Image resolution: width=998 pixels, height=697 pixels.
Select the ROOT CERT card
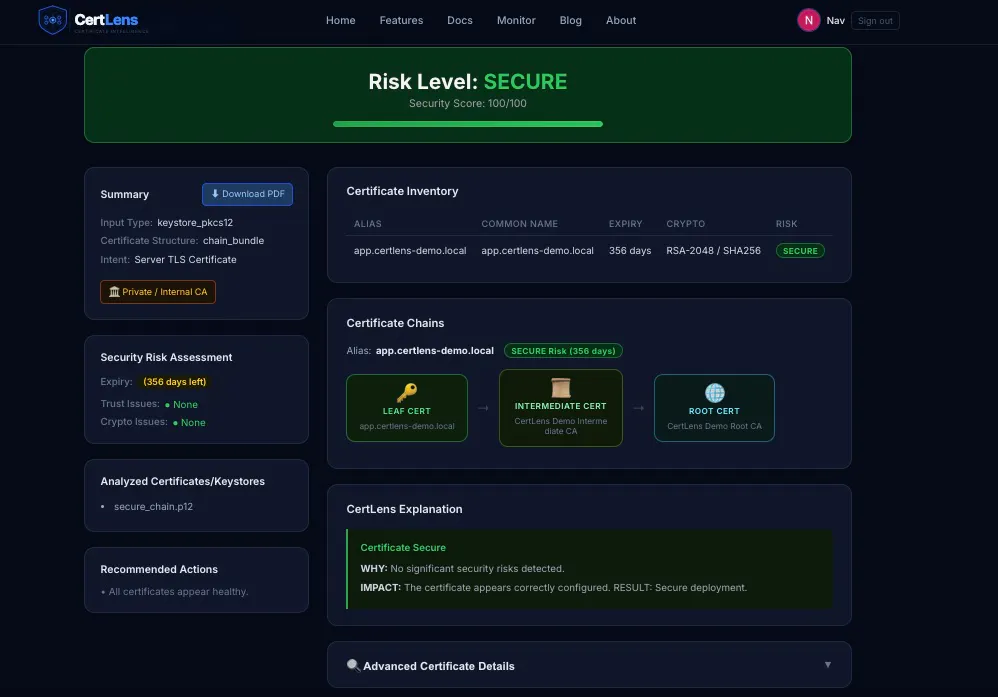714,408
